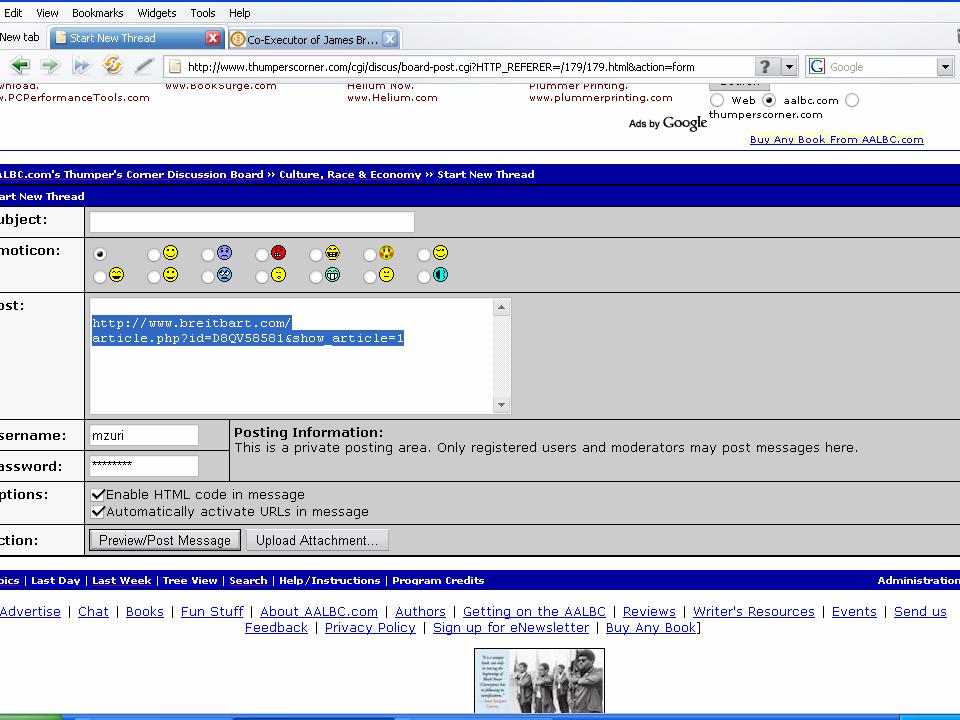Click the page icon in address bar
Viewport: 960px width, 720px height.
tap(175, 66)
